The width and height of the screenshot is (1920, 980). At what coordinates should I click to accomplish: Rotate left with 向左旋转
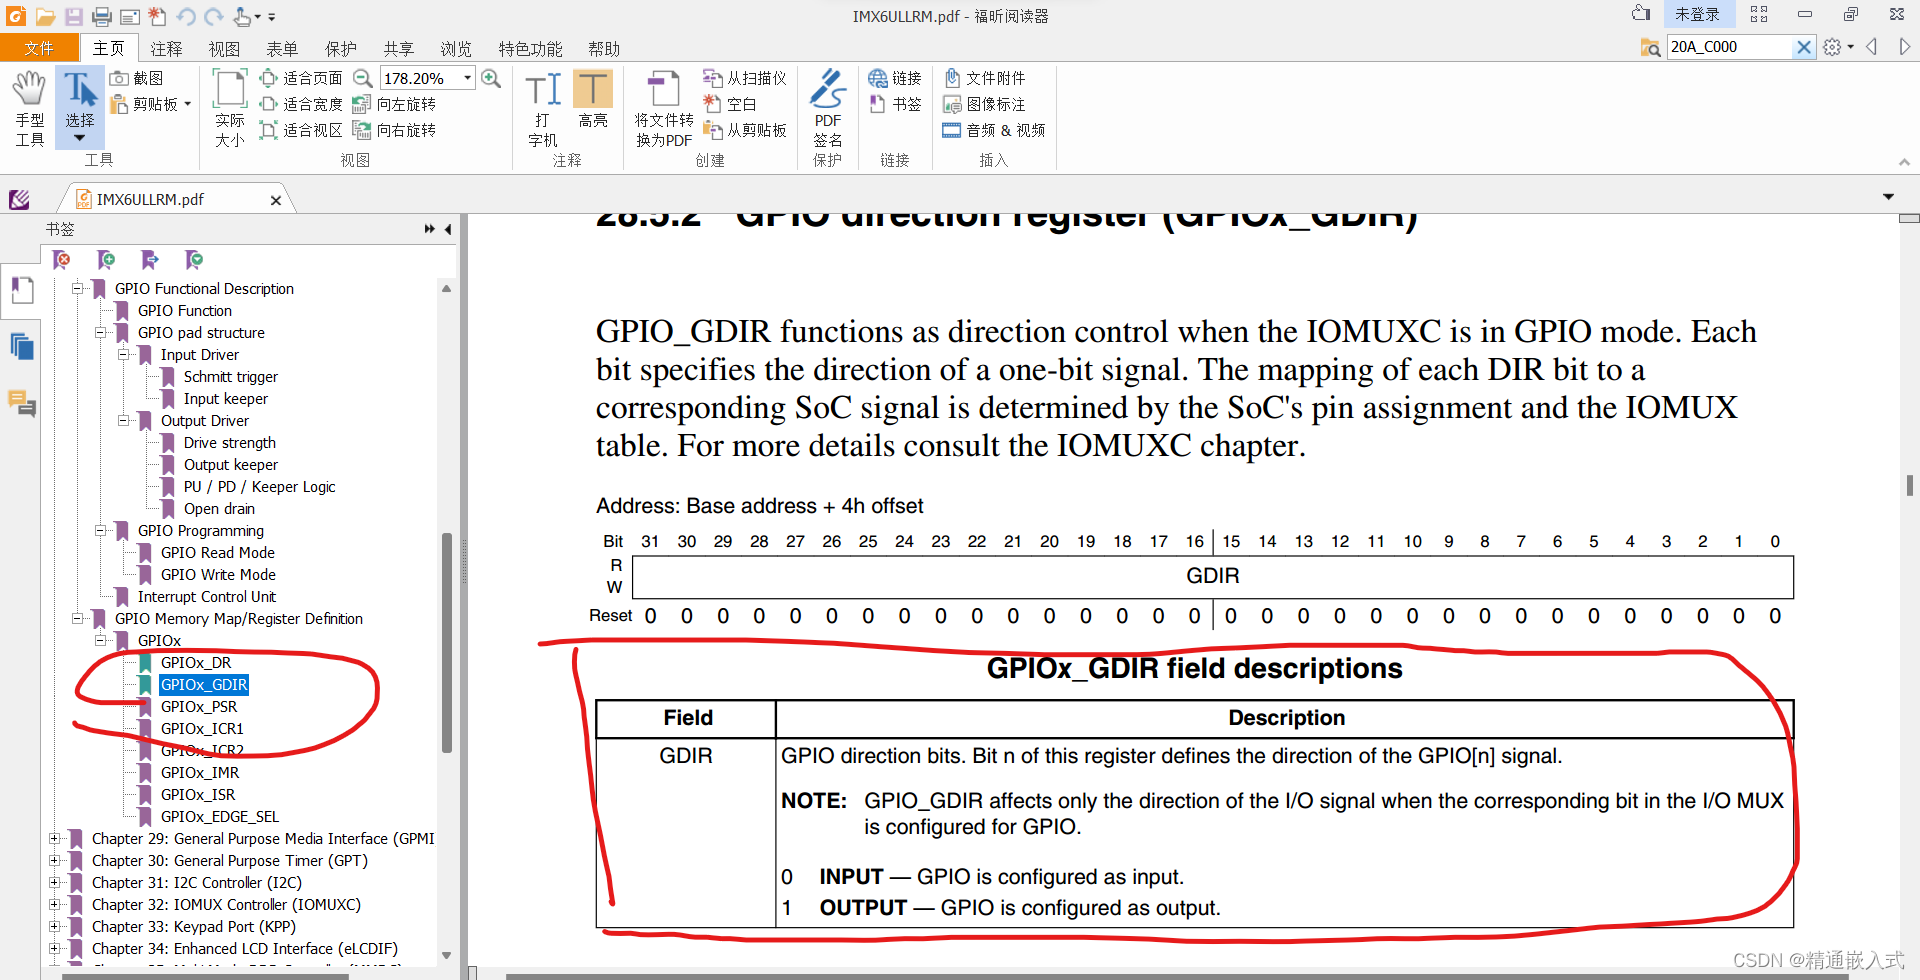tap(394, 104)
